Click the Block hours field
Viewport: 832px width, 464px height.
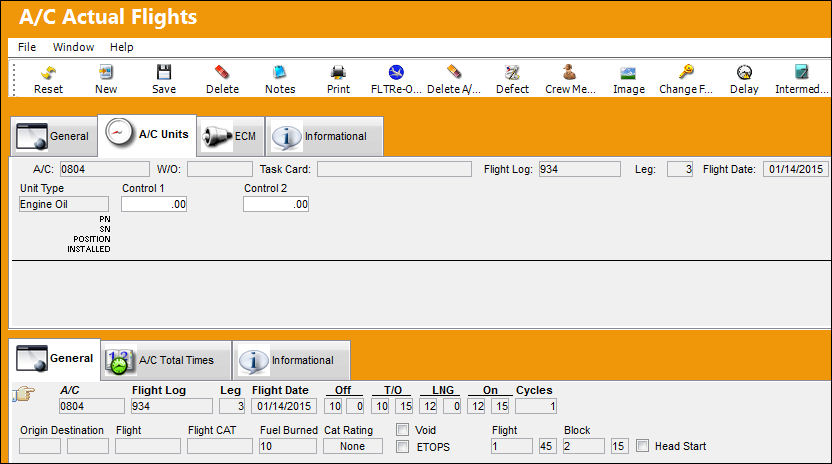coord(584,446)
